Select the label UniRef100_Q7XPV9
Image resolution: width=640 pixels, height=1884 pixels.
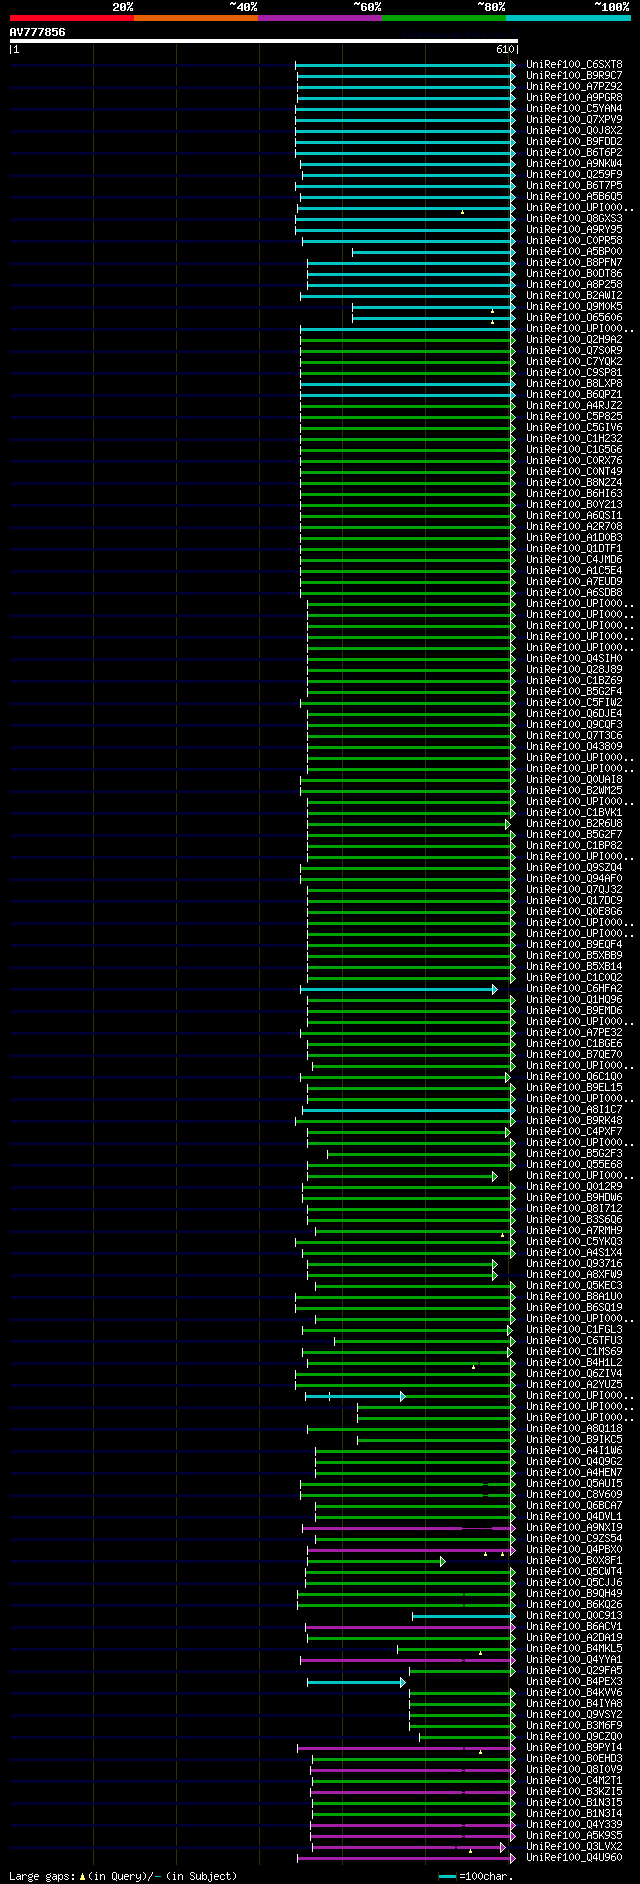coord(574,119)
